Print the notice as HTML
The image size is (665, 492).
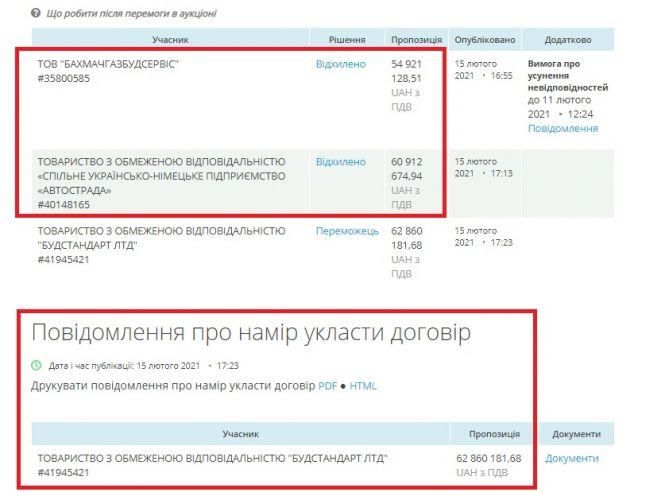click(363, 386)
